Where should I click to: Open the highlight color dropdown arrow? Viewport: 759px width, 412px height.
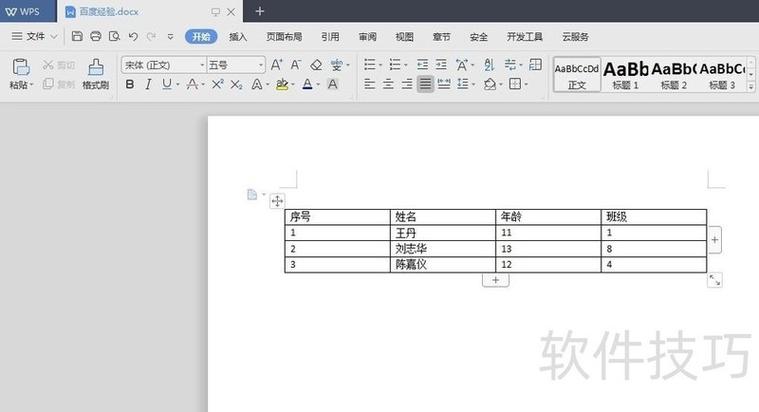click(293, 85)
